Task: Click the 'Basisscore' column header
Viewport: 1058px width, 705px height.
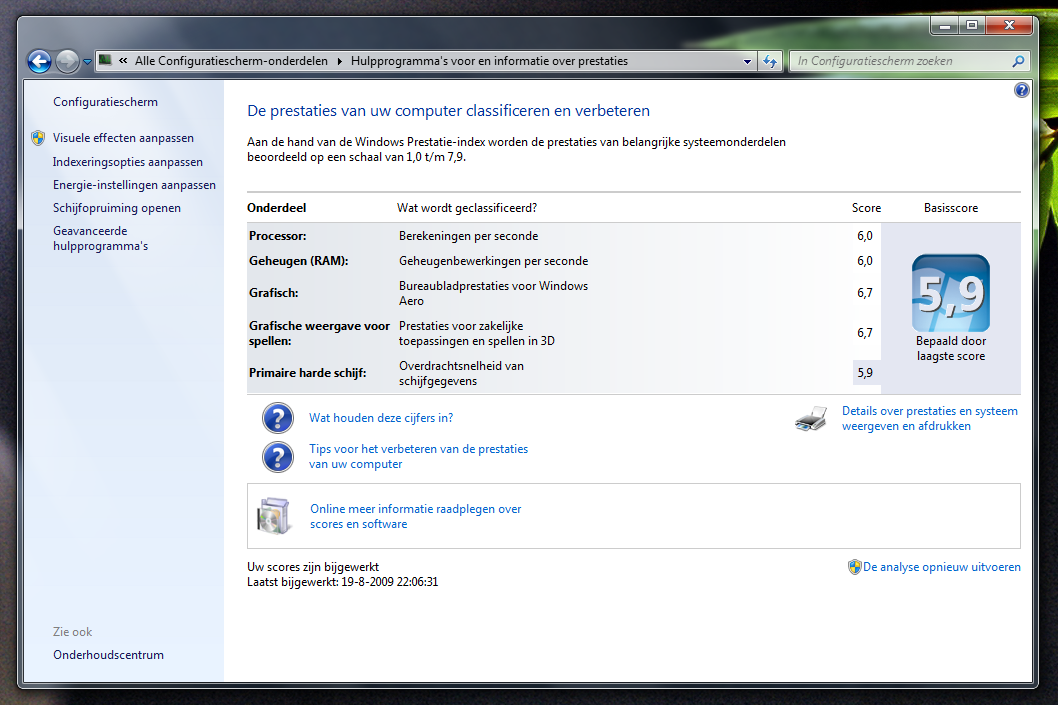Action: point(951,208)
